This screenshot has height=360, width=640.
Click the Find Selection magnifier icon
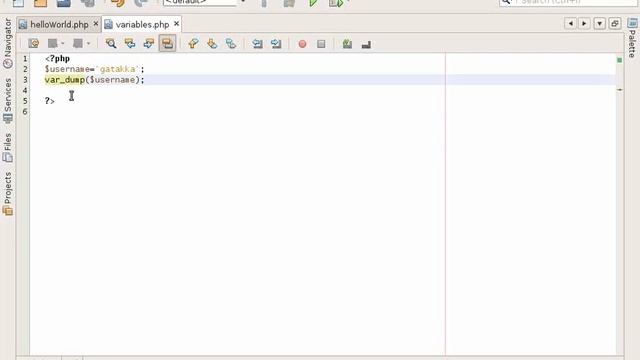point(111,44)
